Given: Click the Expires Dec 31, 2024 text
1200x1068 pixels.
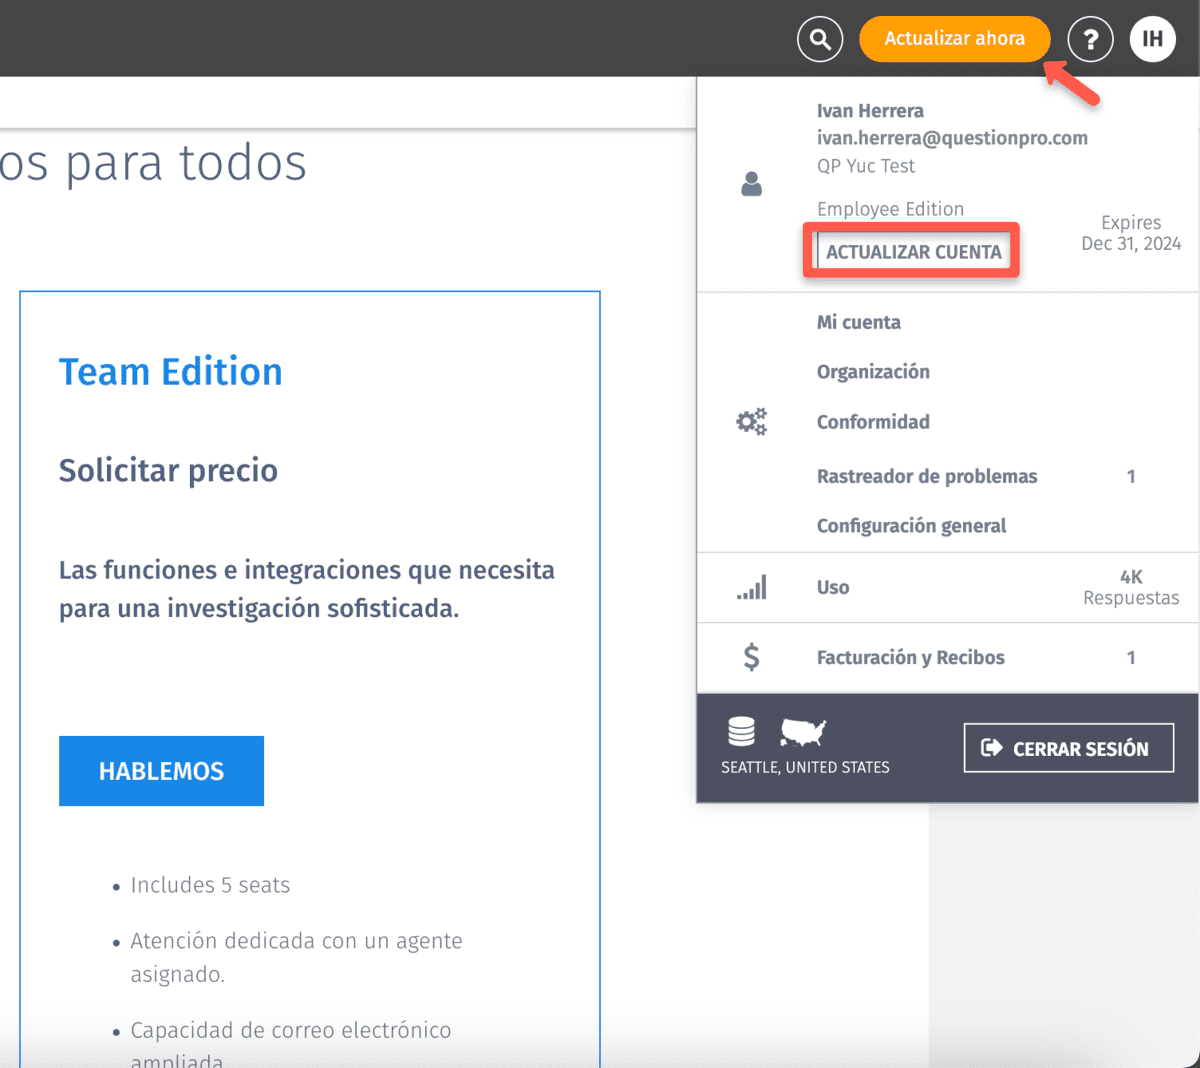Looking at the screenshot, I should tap(1131, 233).
